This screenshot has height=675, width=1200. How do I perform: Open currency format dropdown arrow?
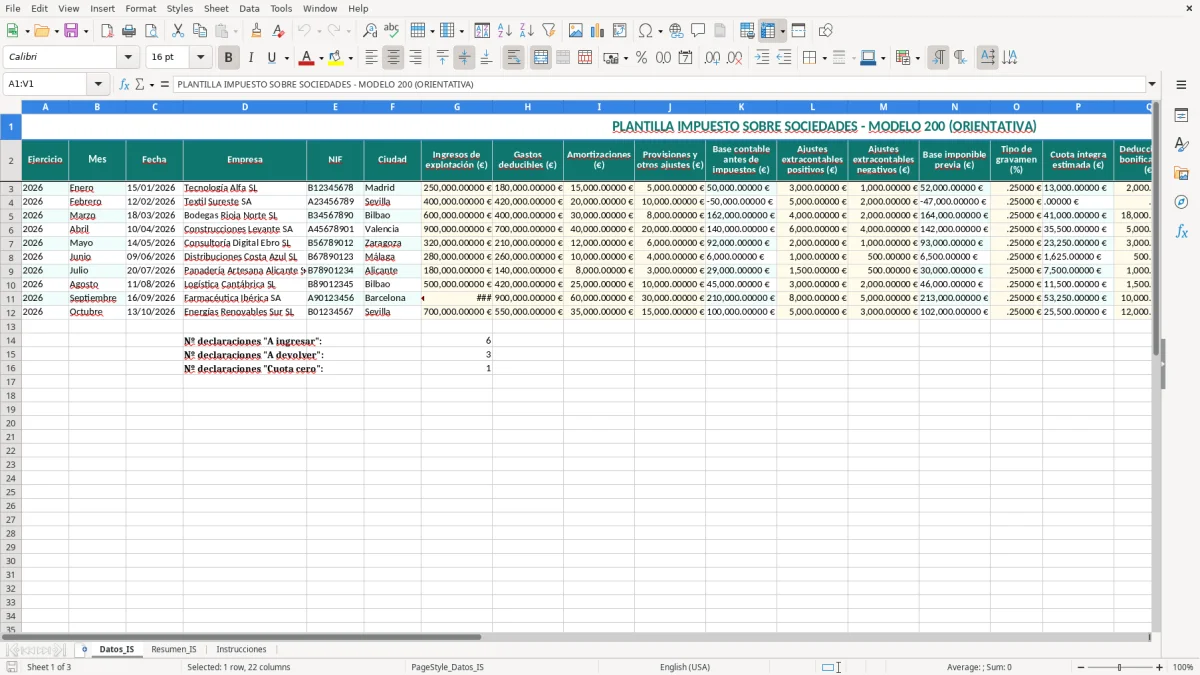pos(625,58)
